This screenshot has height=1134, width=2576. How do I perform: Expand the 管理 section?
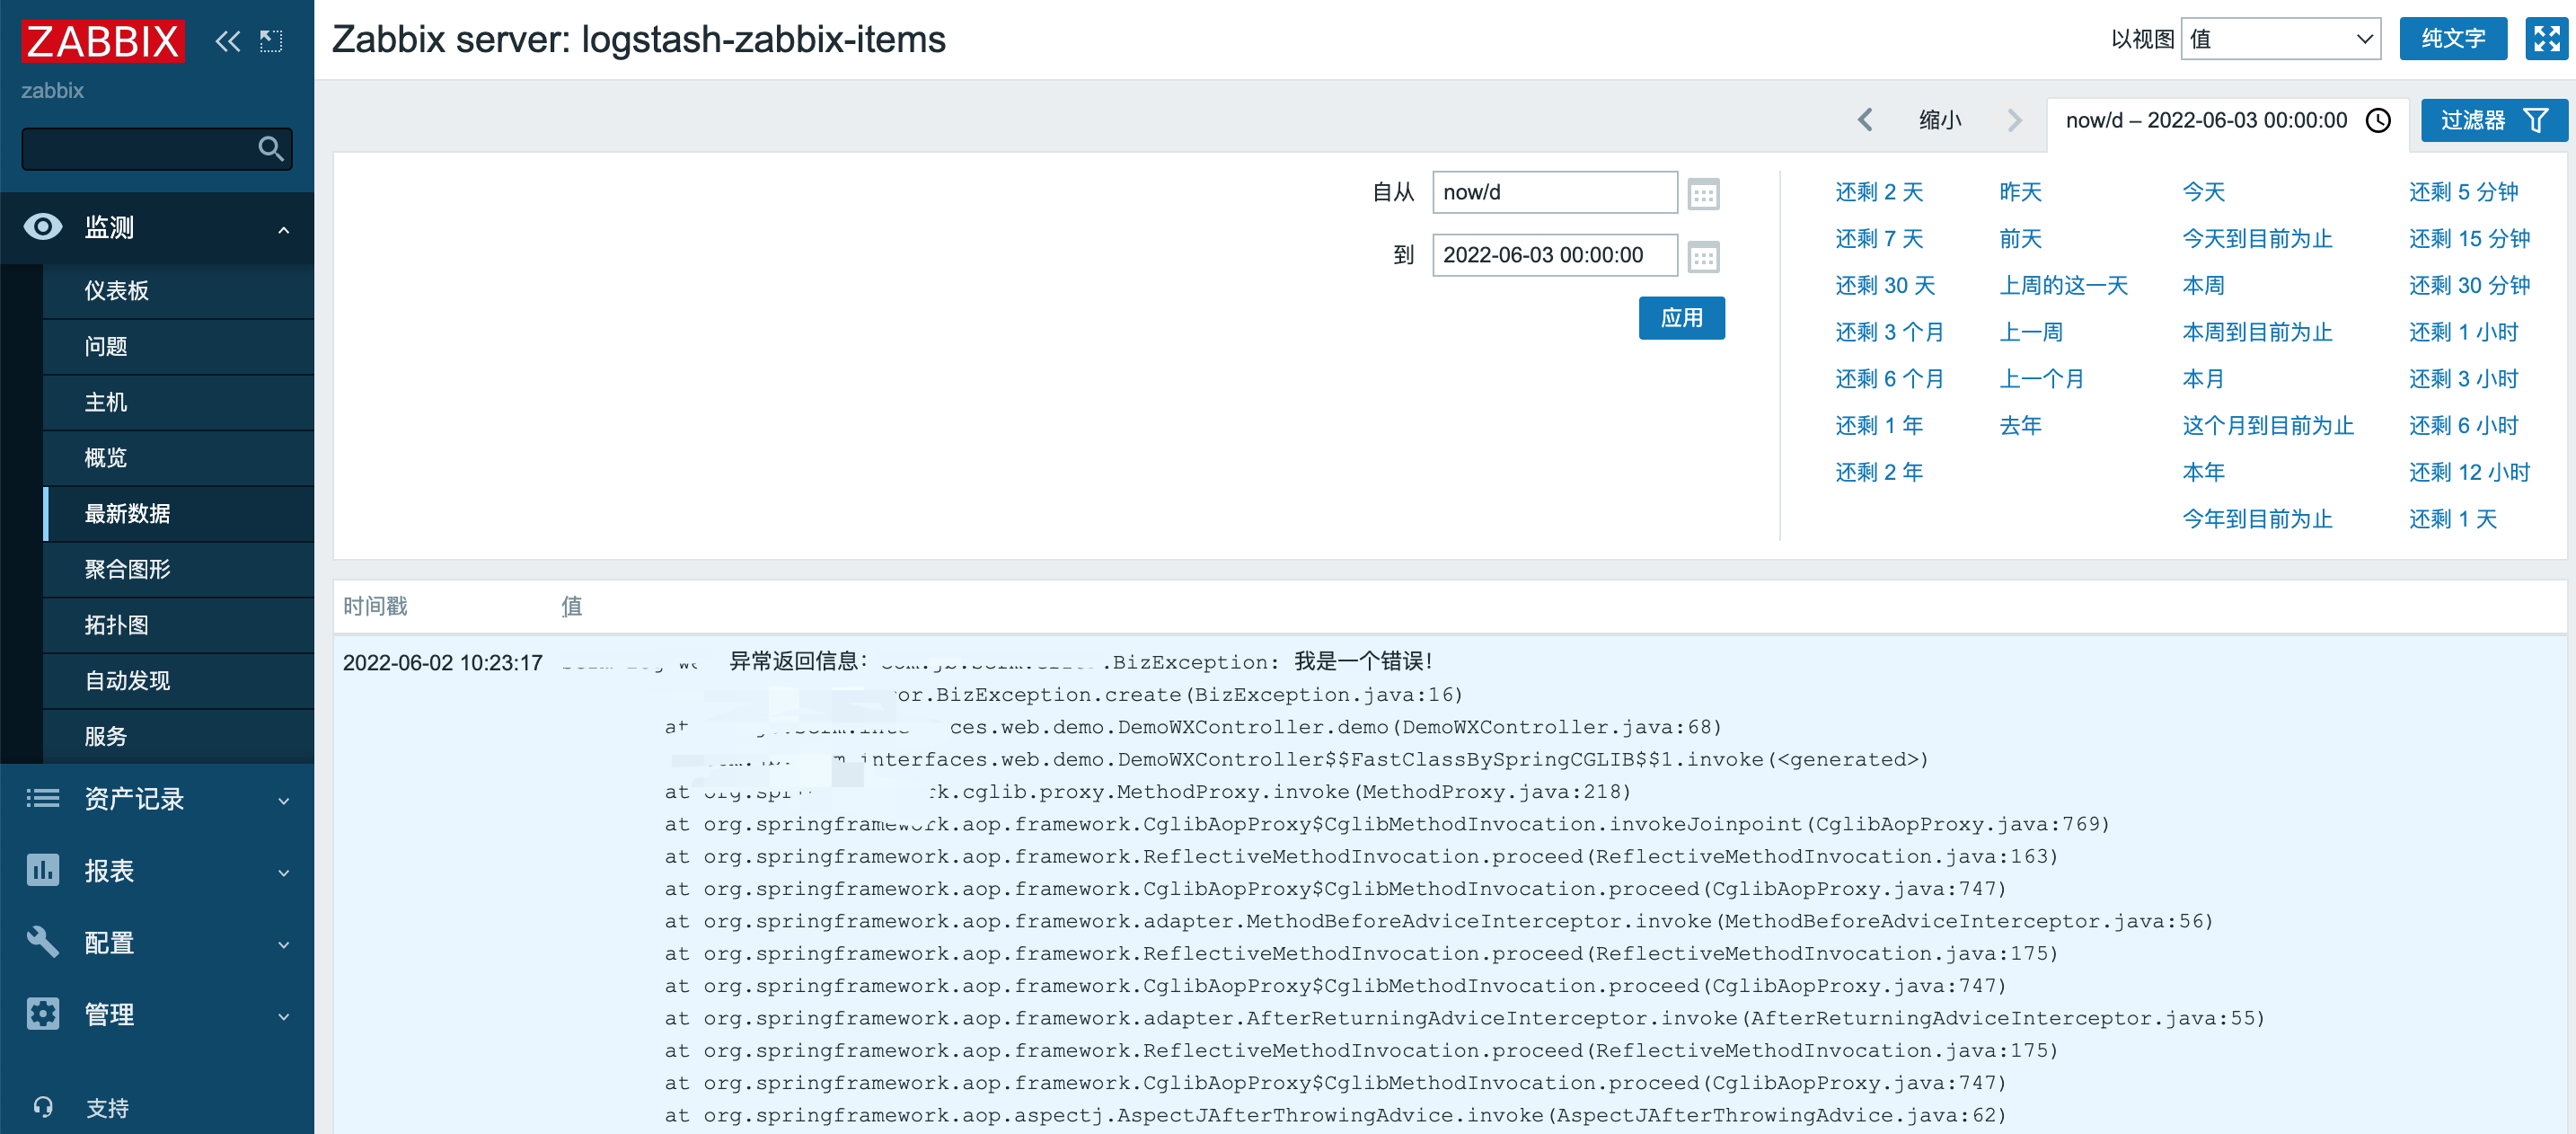pyautogui.click(x=284, y=1016)
